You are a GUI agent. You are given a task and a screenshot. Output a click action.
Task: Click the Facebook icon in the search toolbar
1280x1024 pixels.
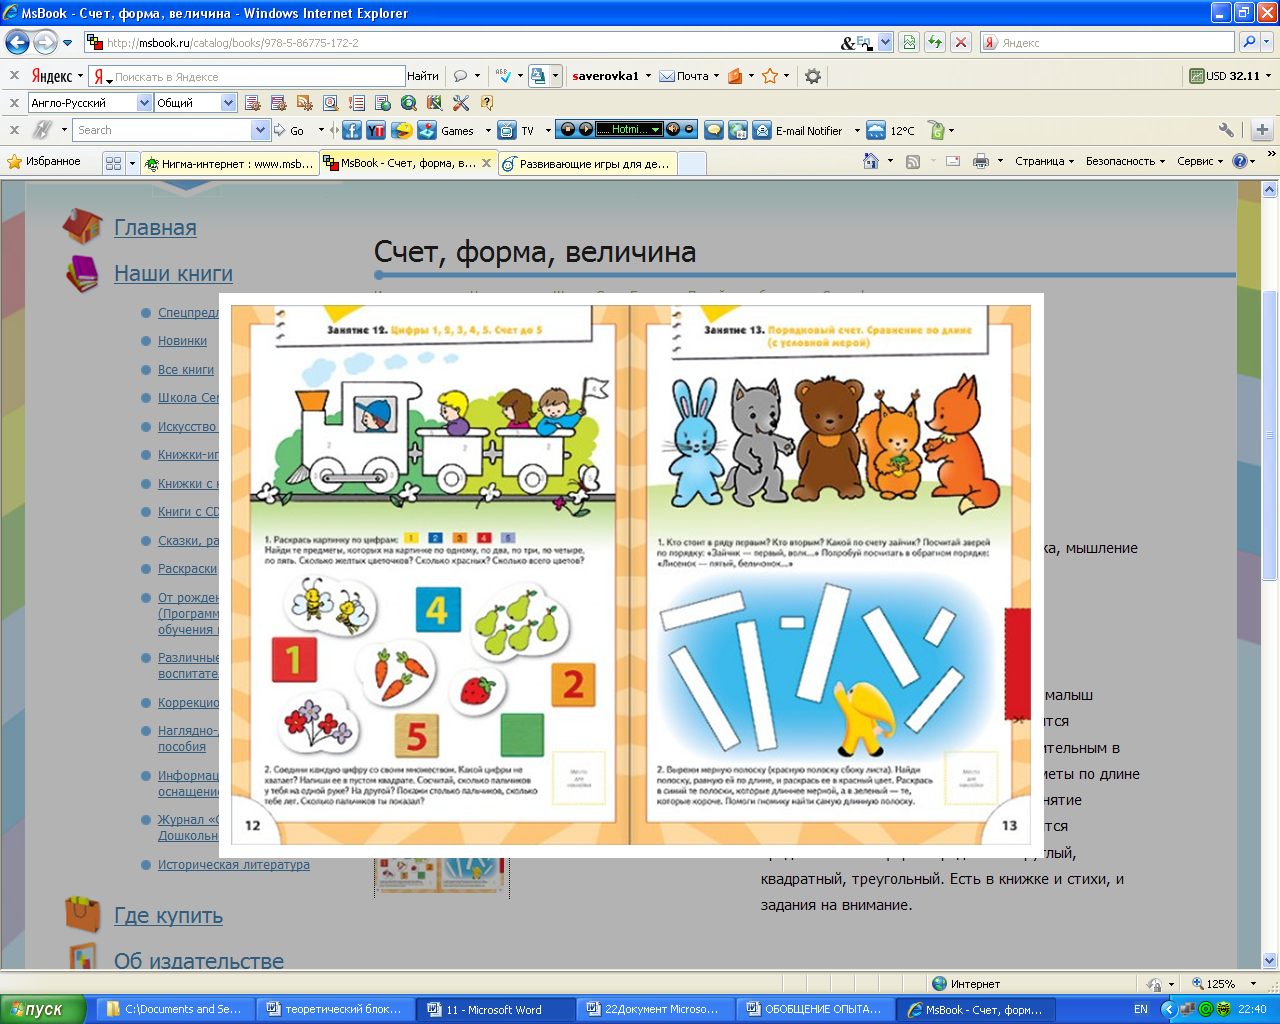point(352,130)
